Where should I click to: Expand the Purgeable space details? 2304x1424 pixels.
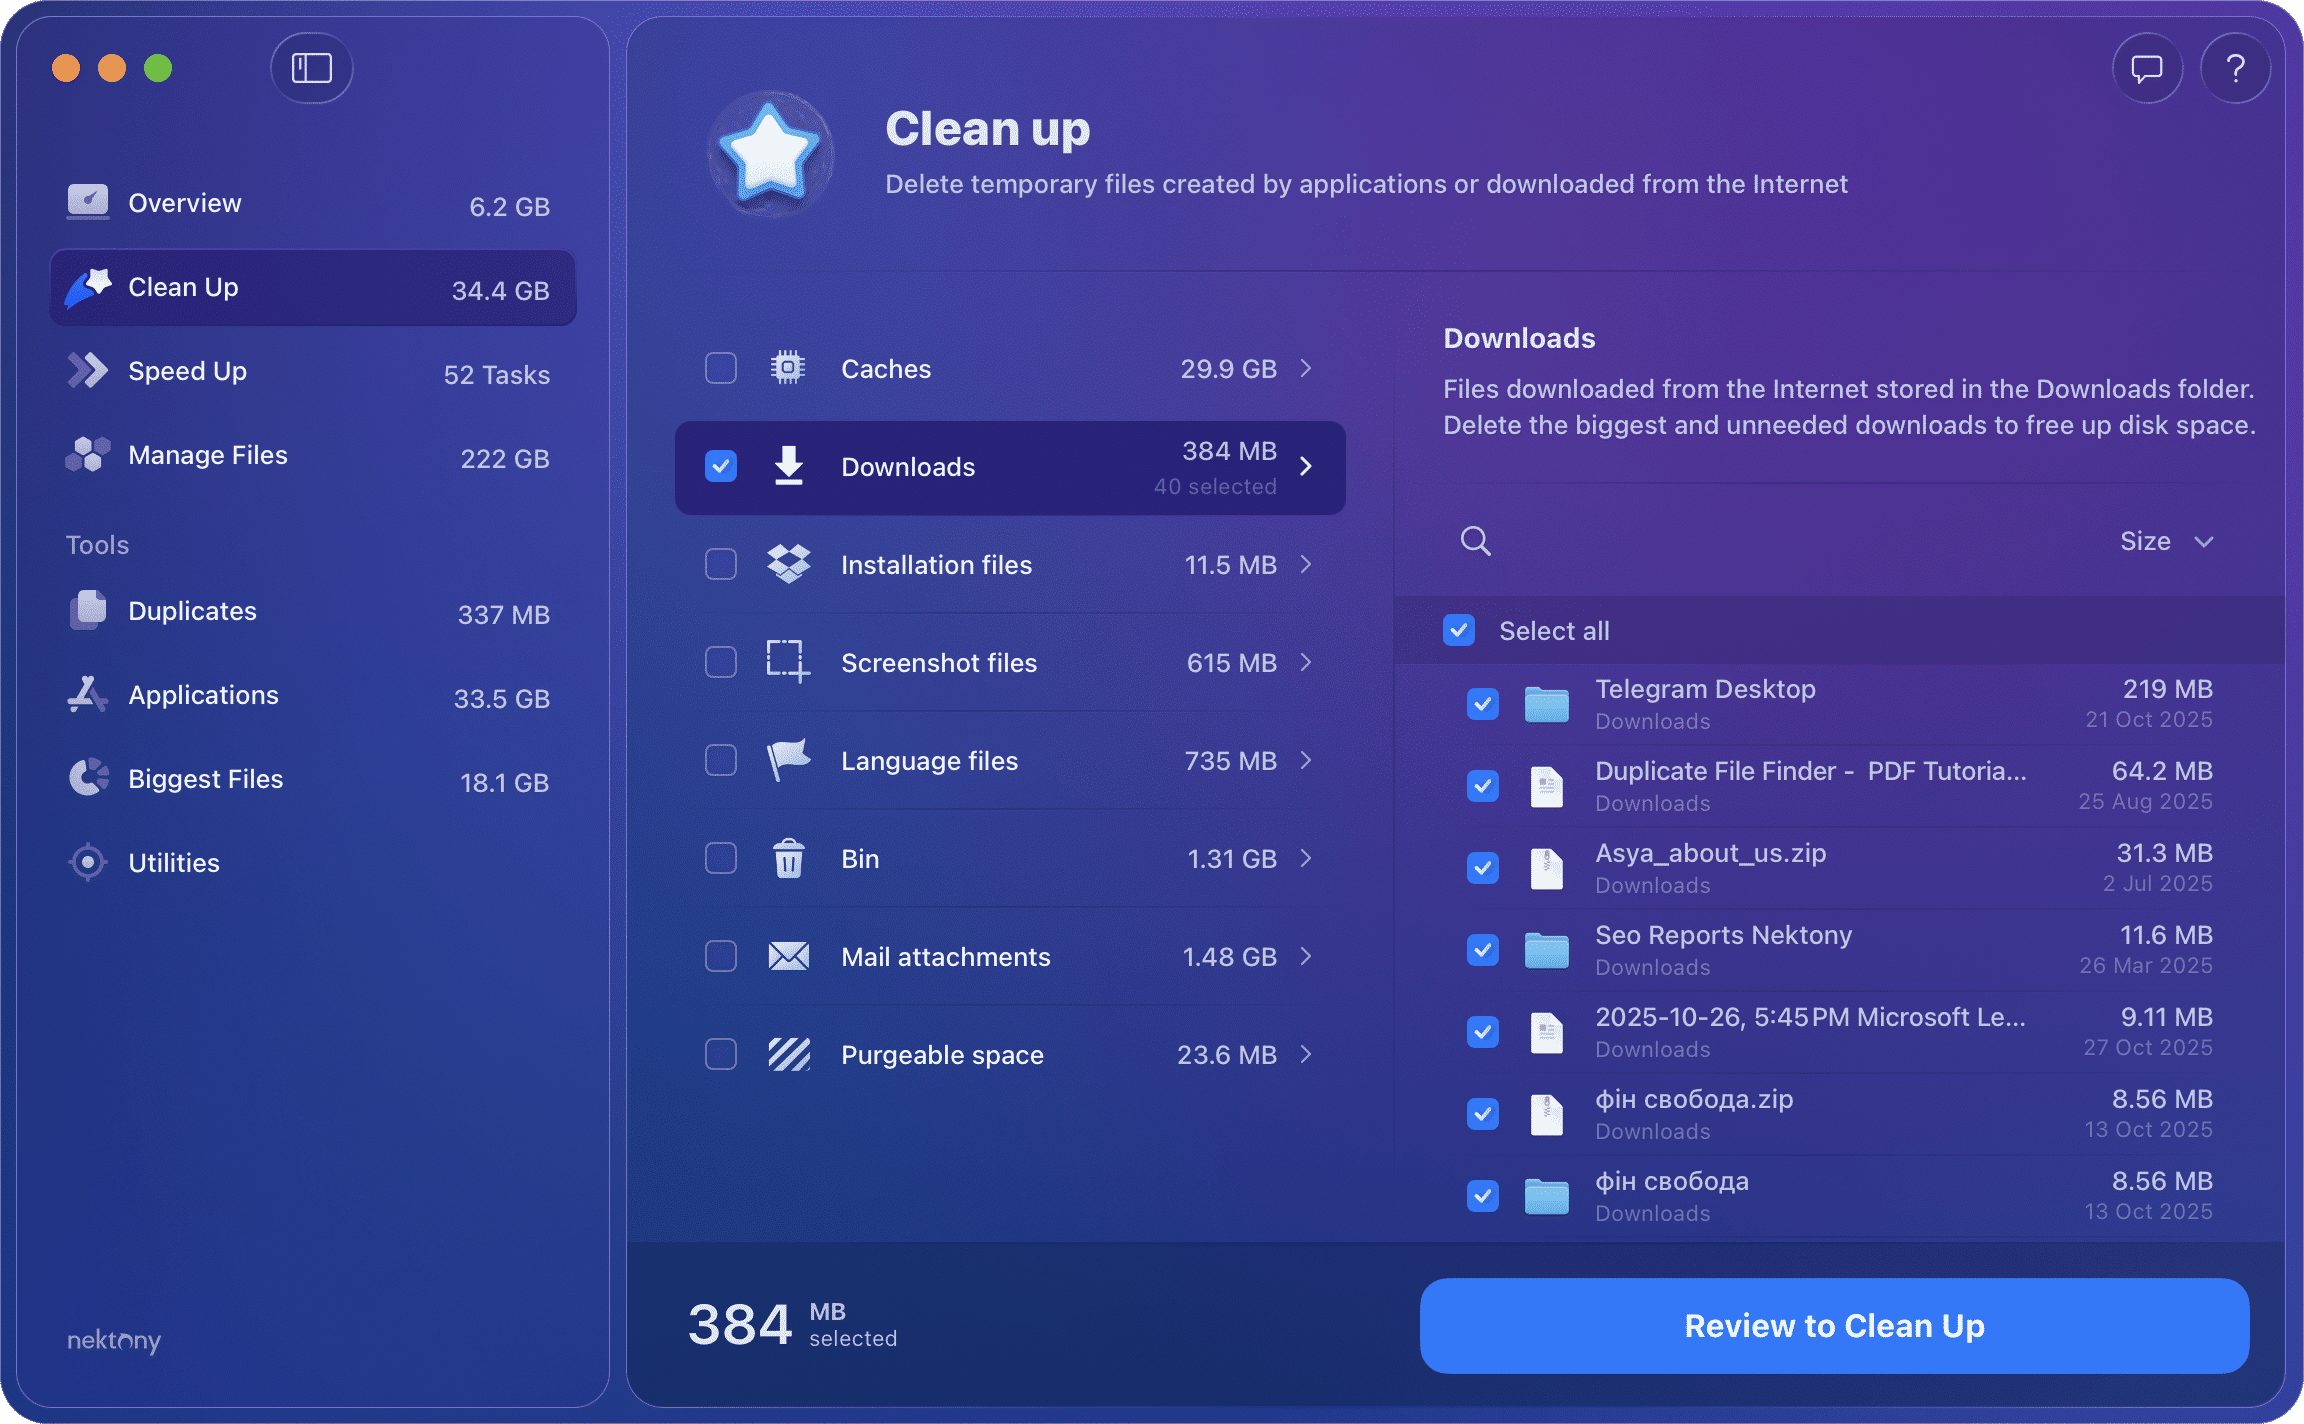tap(1306, 1054)
